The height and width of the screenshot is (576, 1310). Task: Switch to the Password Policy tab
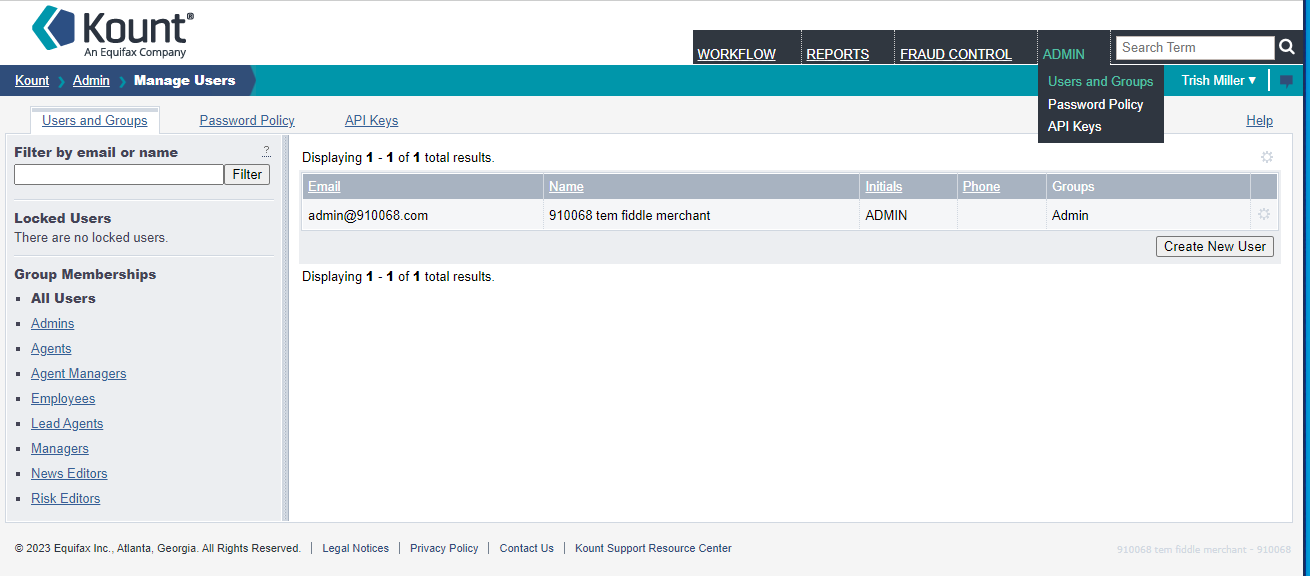point(247,120)
